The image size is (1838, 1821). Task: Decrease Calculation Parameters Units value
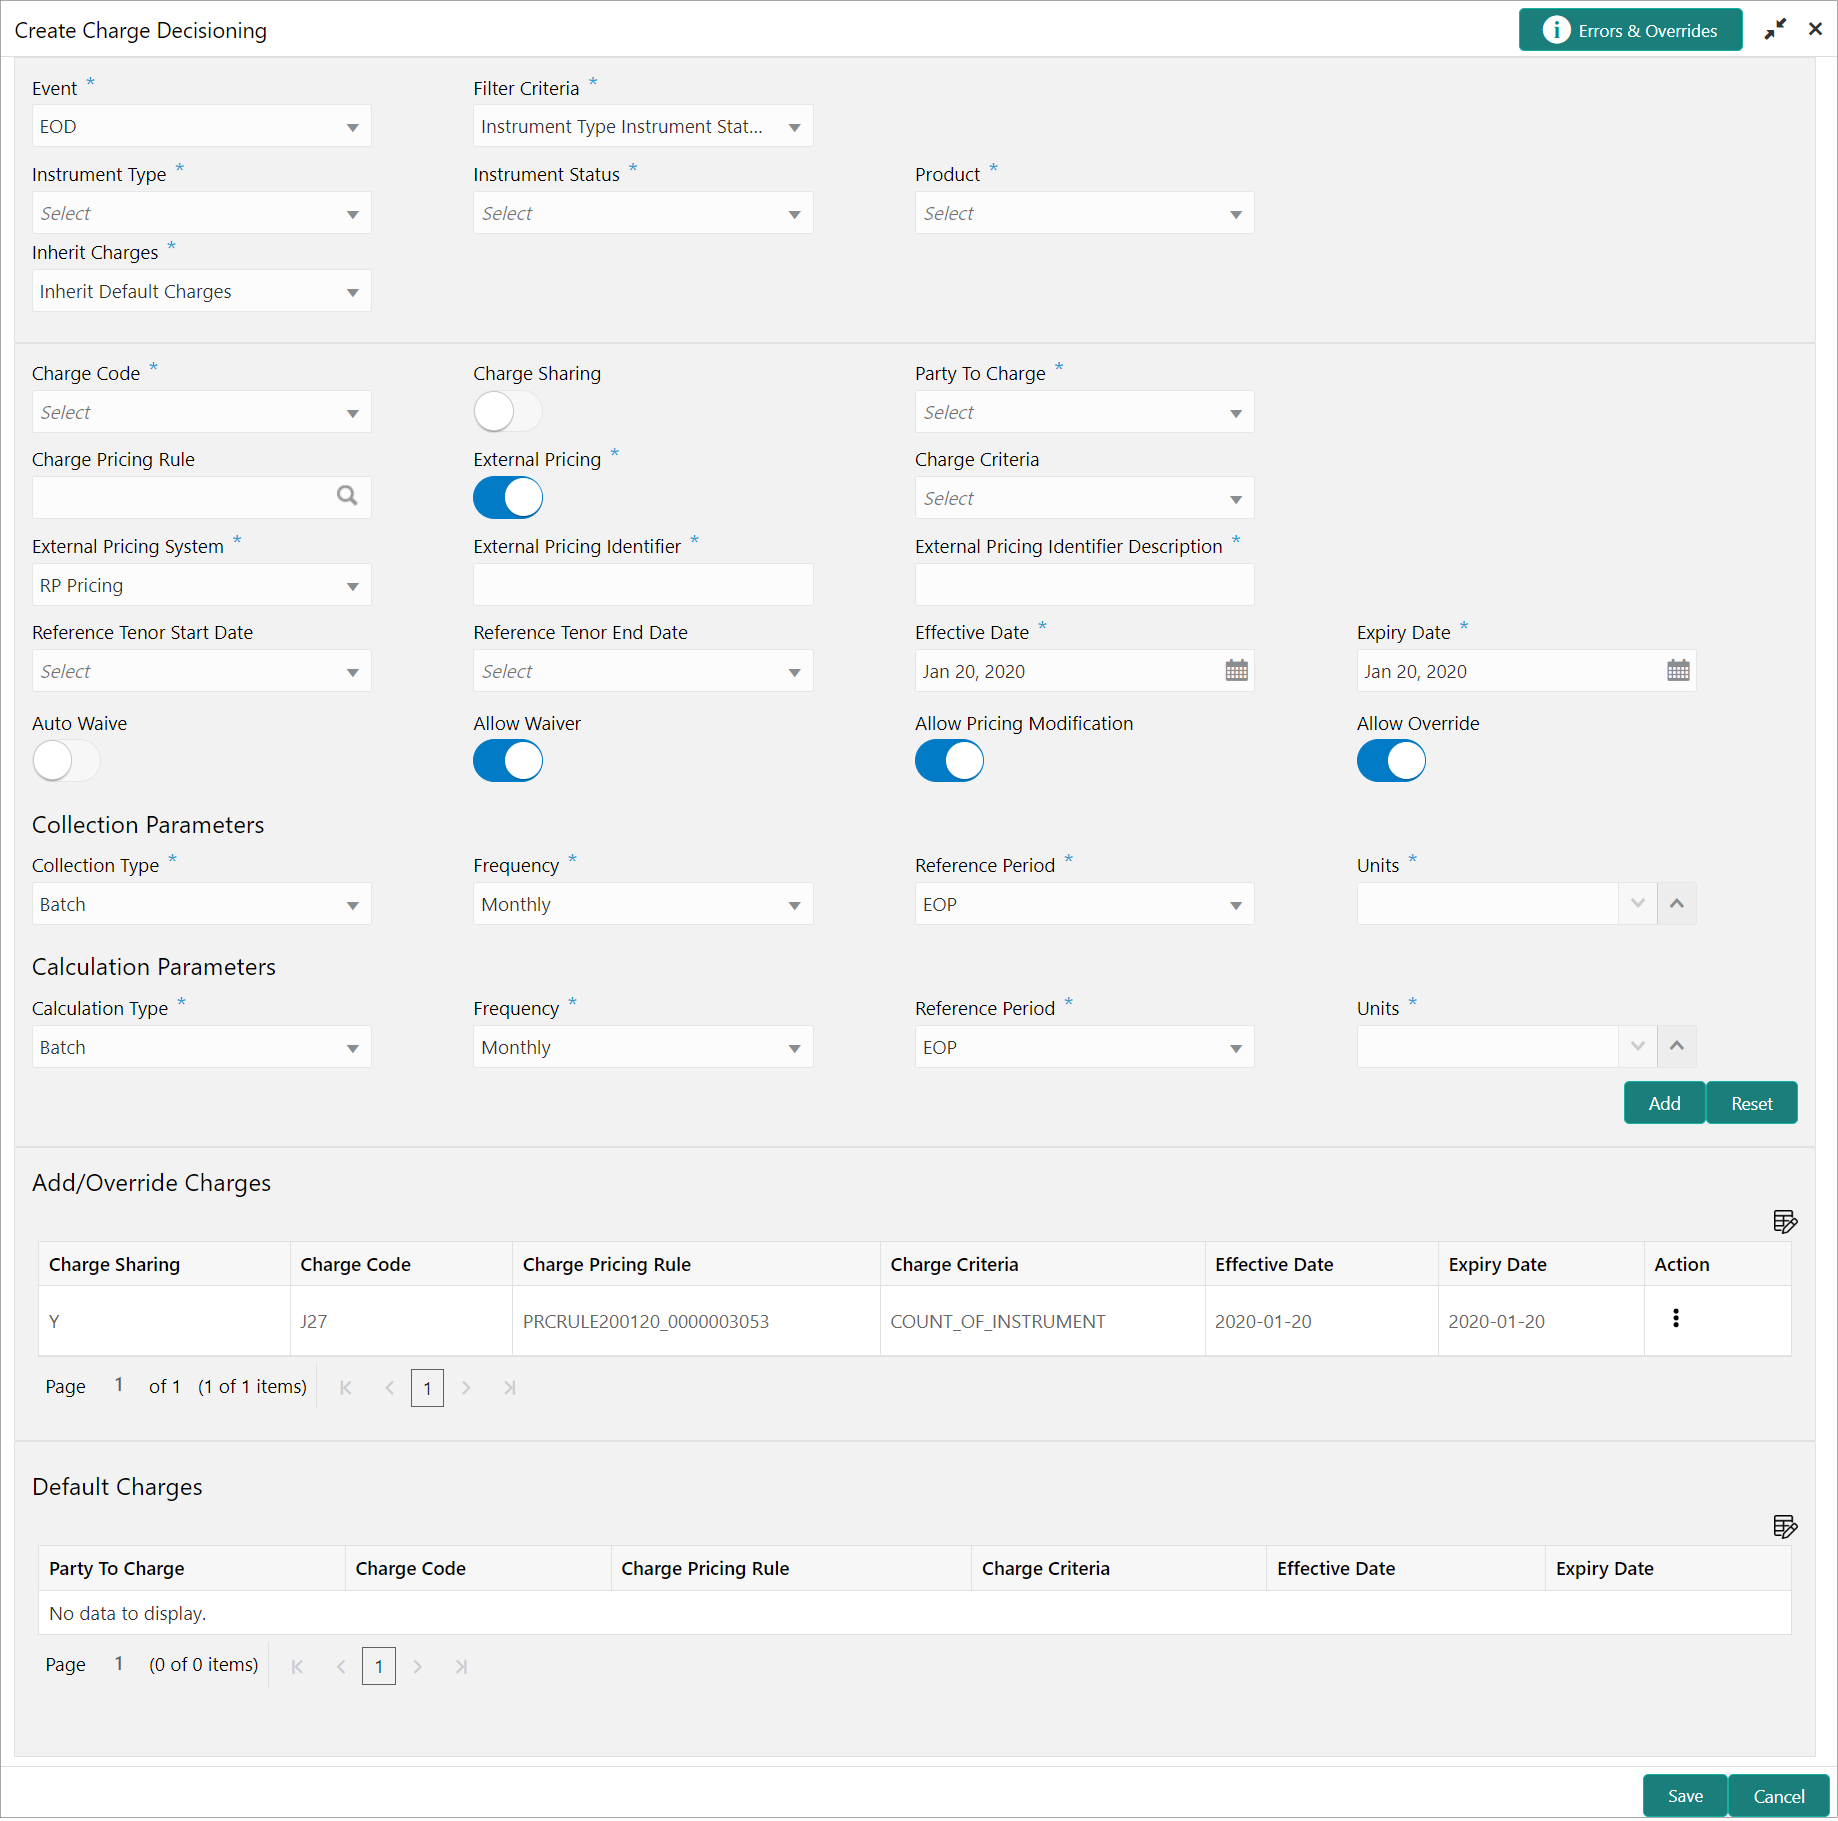[x=1638, y=1047]
